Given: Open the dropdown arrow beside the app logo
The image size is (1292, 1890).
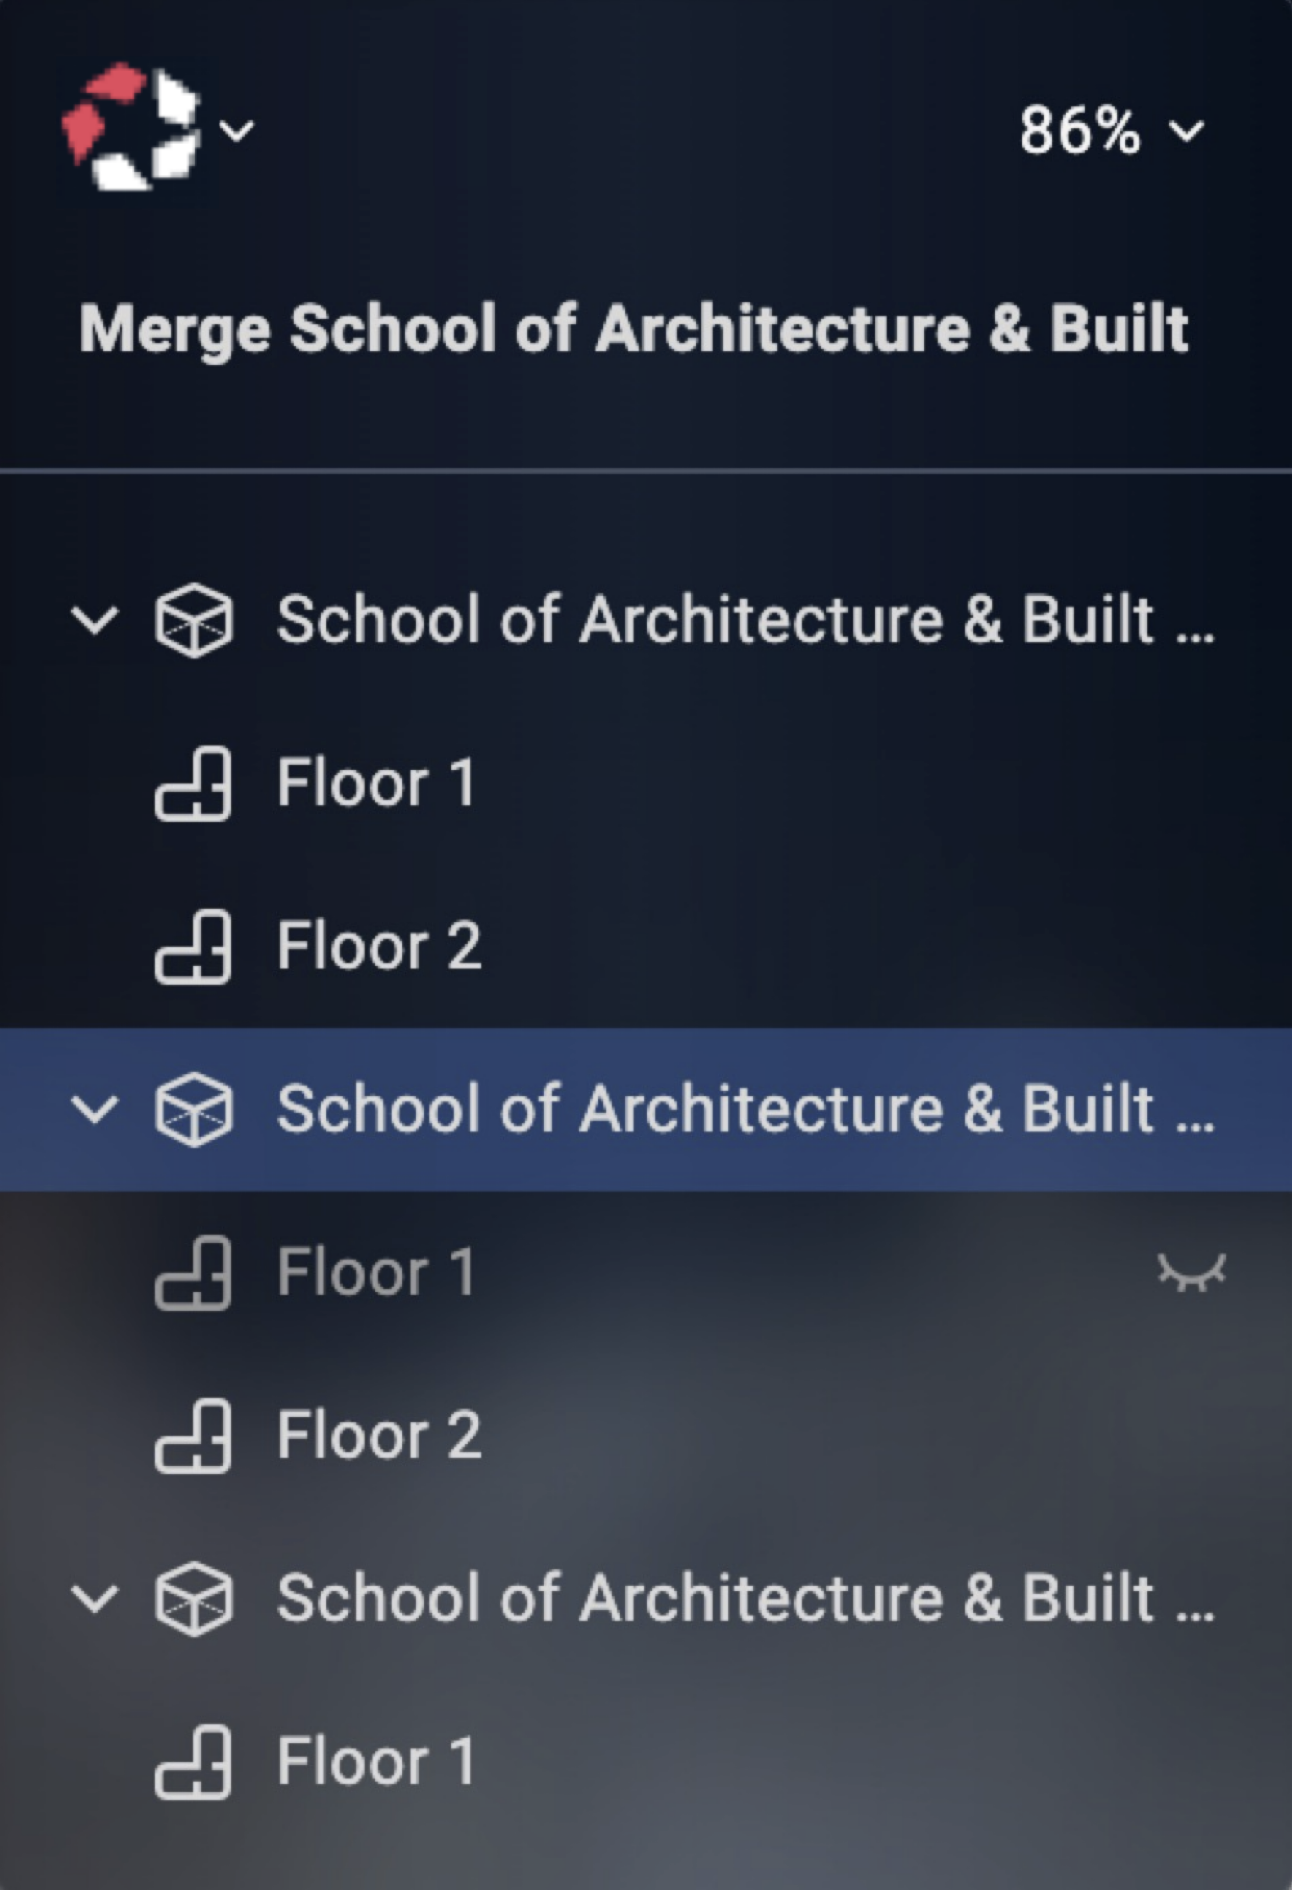Looking at the screenshot, I should click(x=237, y=130).
